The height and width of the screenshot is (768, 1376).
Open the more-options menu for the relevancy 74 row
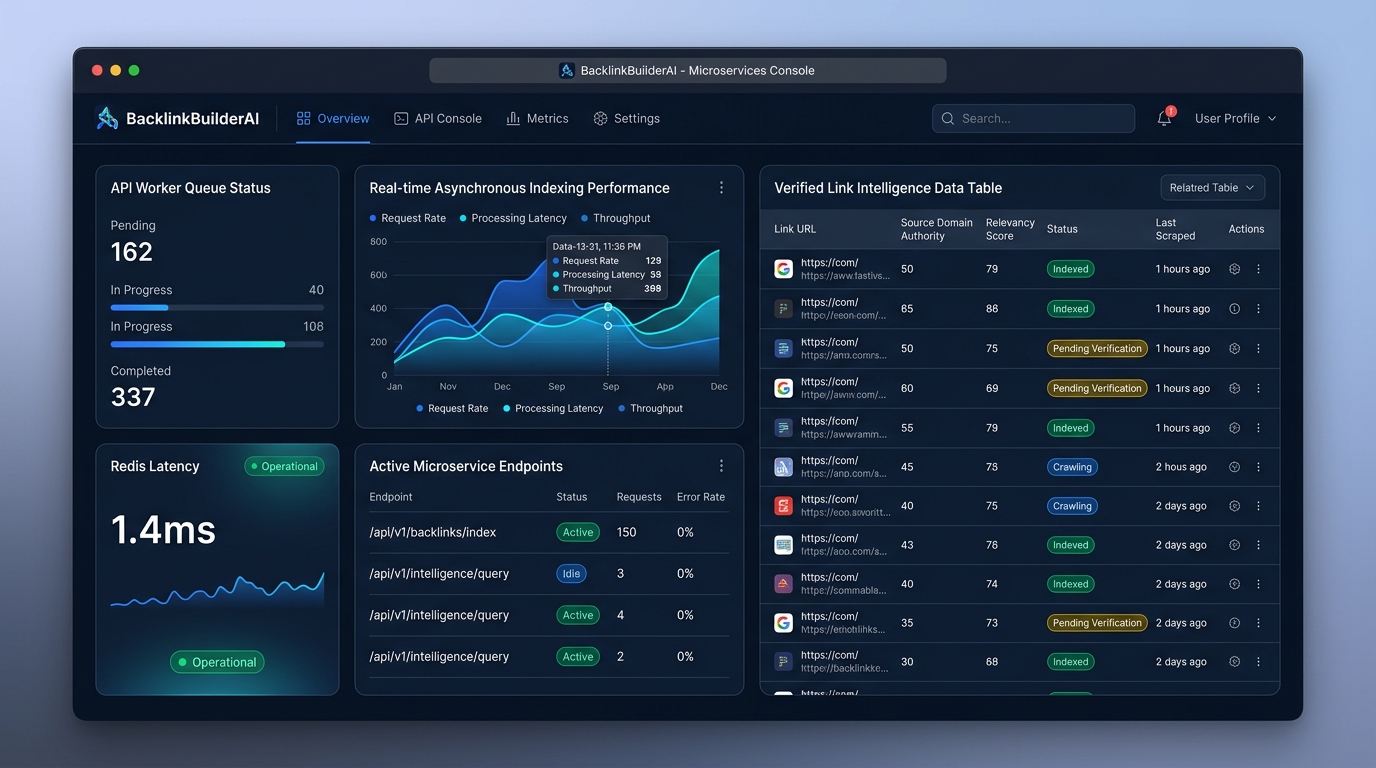coord(1258,584)
